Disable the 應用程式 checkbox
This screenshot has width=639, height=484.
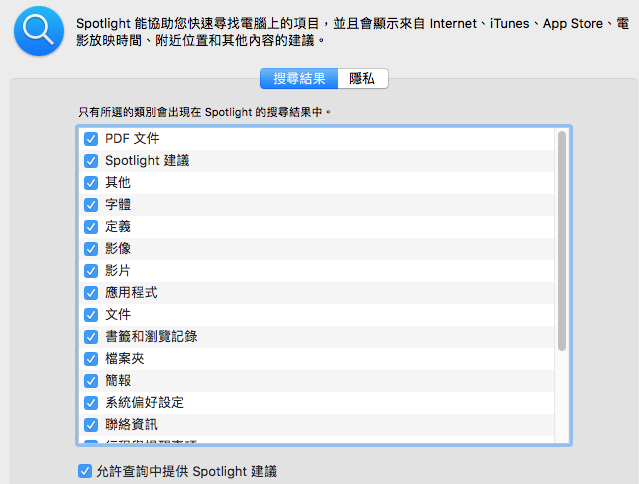[x=91, y=293]
